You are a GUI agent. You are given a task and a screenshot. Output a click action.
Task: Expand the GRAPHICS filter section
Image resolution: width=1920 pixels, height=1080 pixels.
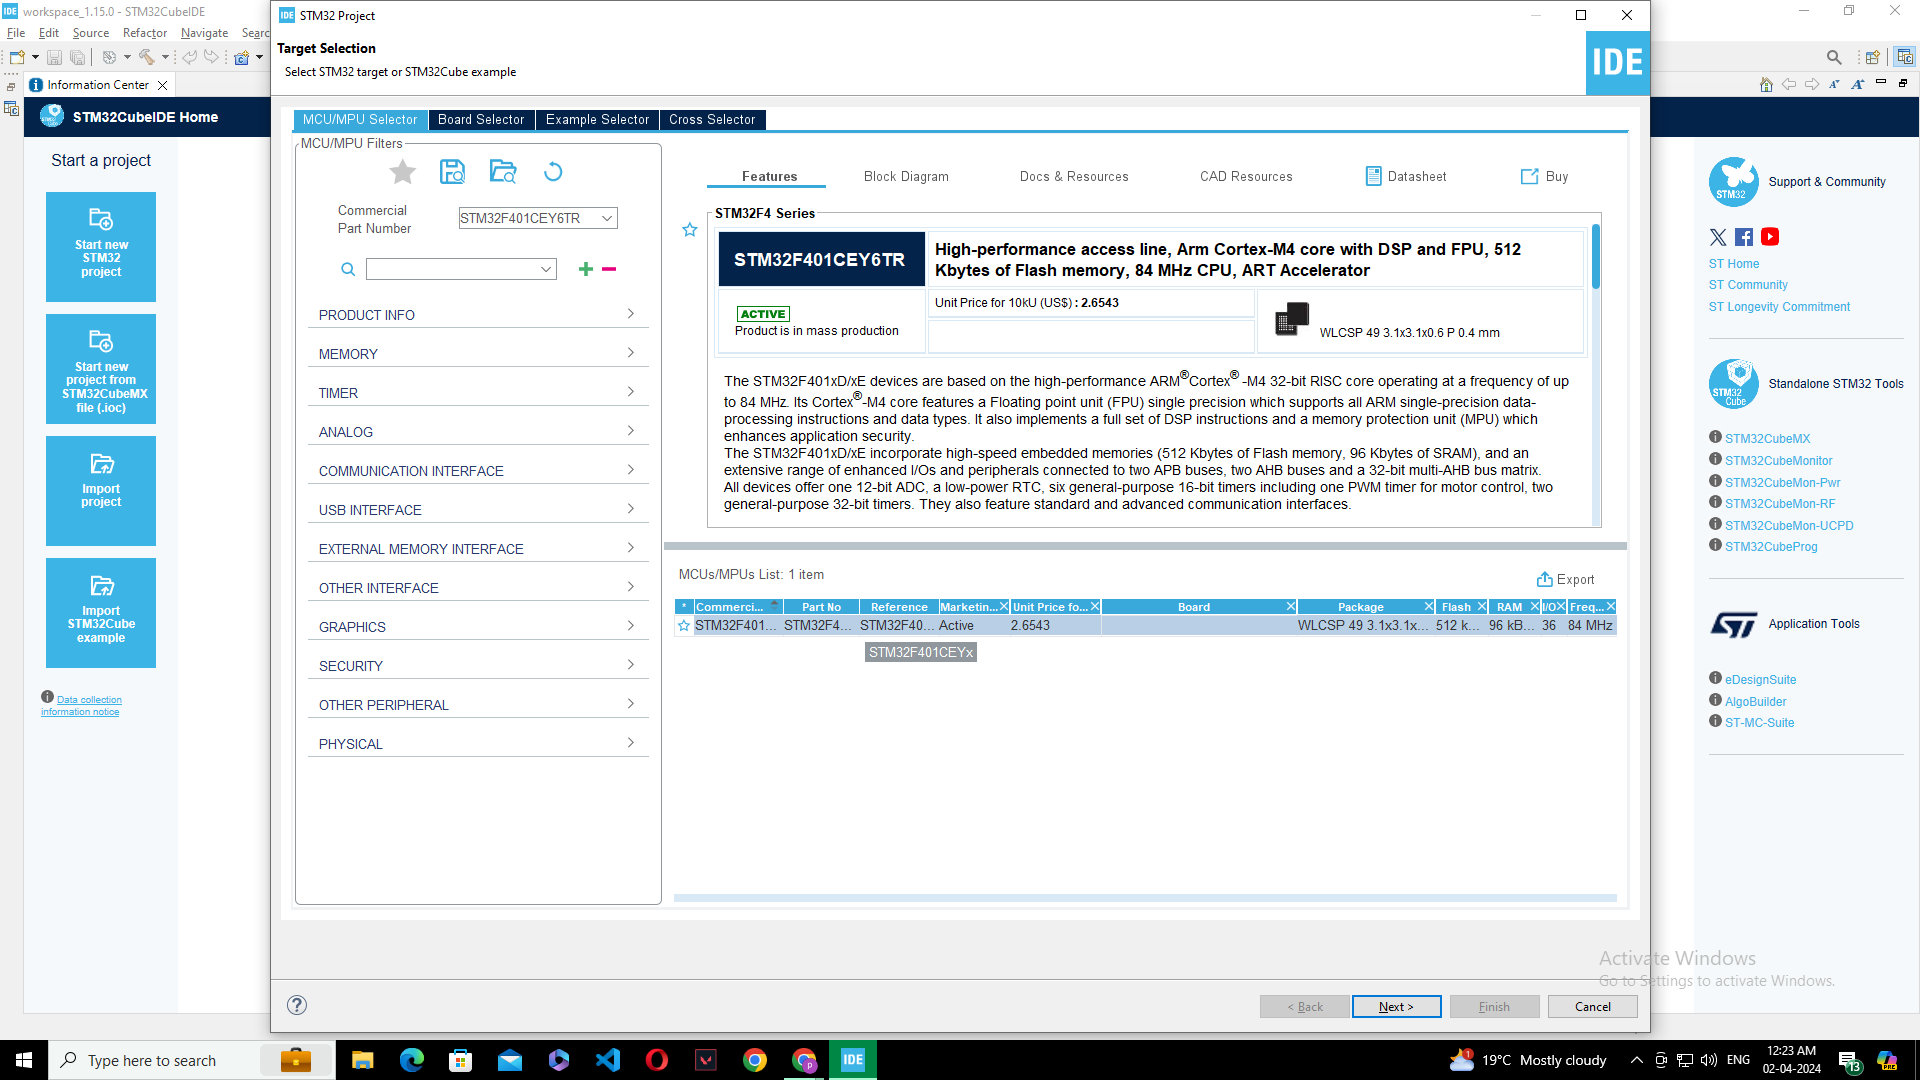point(478,627)
